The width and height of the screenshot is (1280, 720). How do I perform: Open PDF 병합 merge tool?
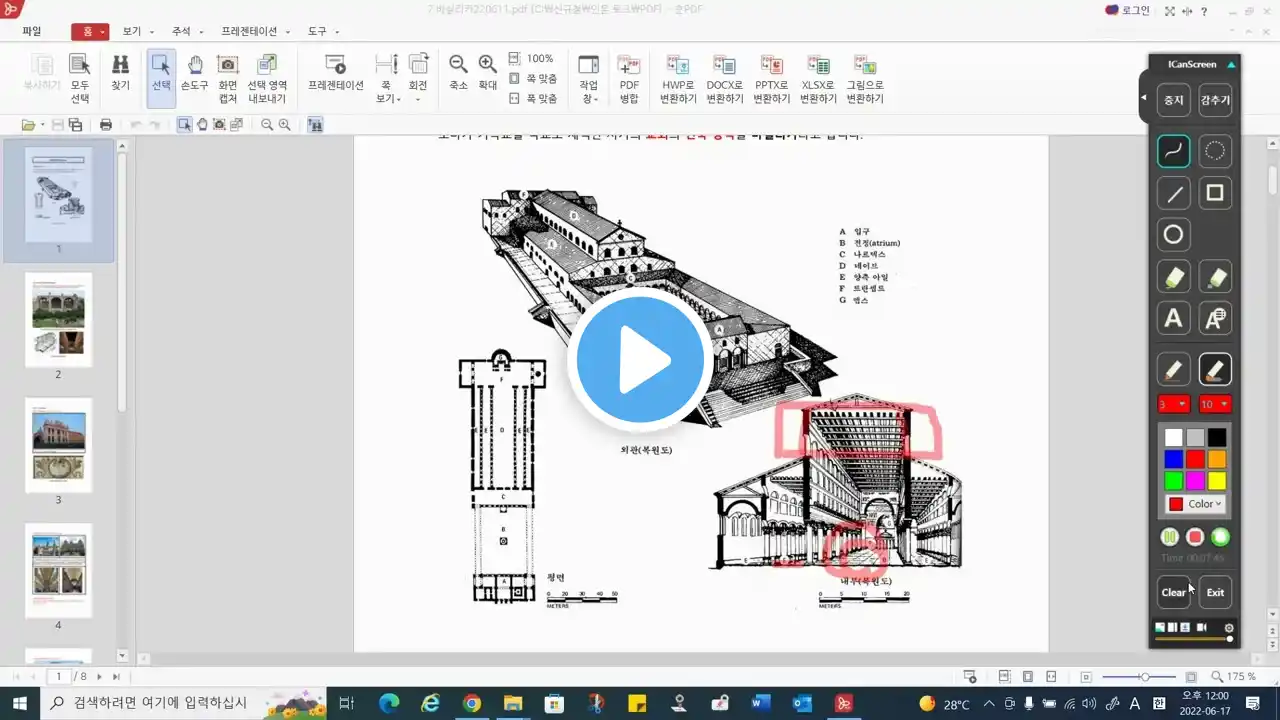[x=629, y=78]
